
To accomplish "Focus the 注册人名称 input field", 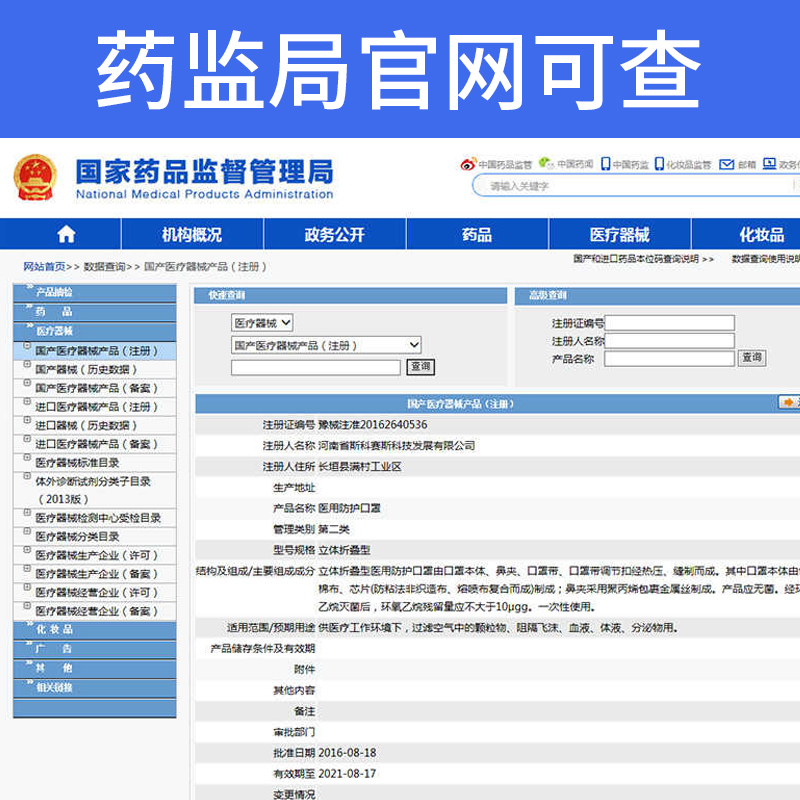I will pos(669,340).
